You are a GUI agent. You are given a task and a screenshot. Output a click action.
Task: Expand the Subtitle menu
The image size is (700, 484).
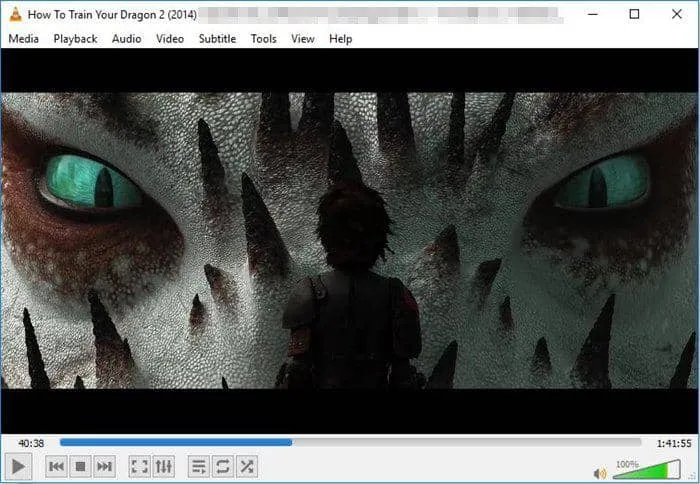[217, 39]
